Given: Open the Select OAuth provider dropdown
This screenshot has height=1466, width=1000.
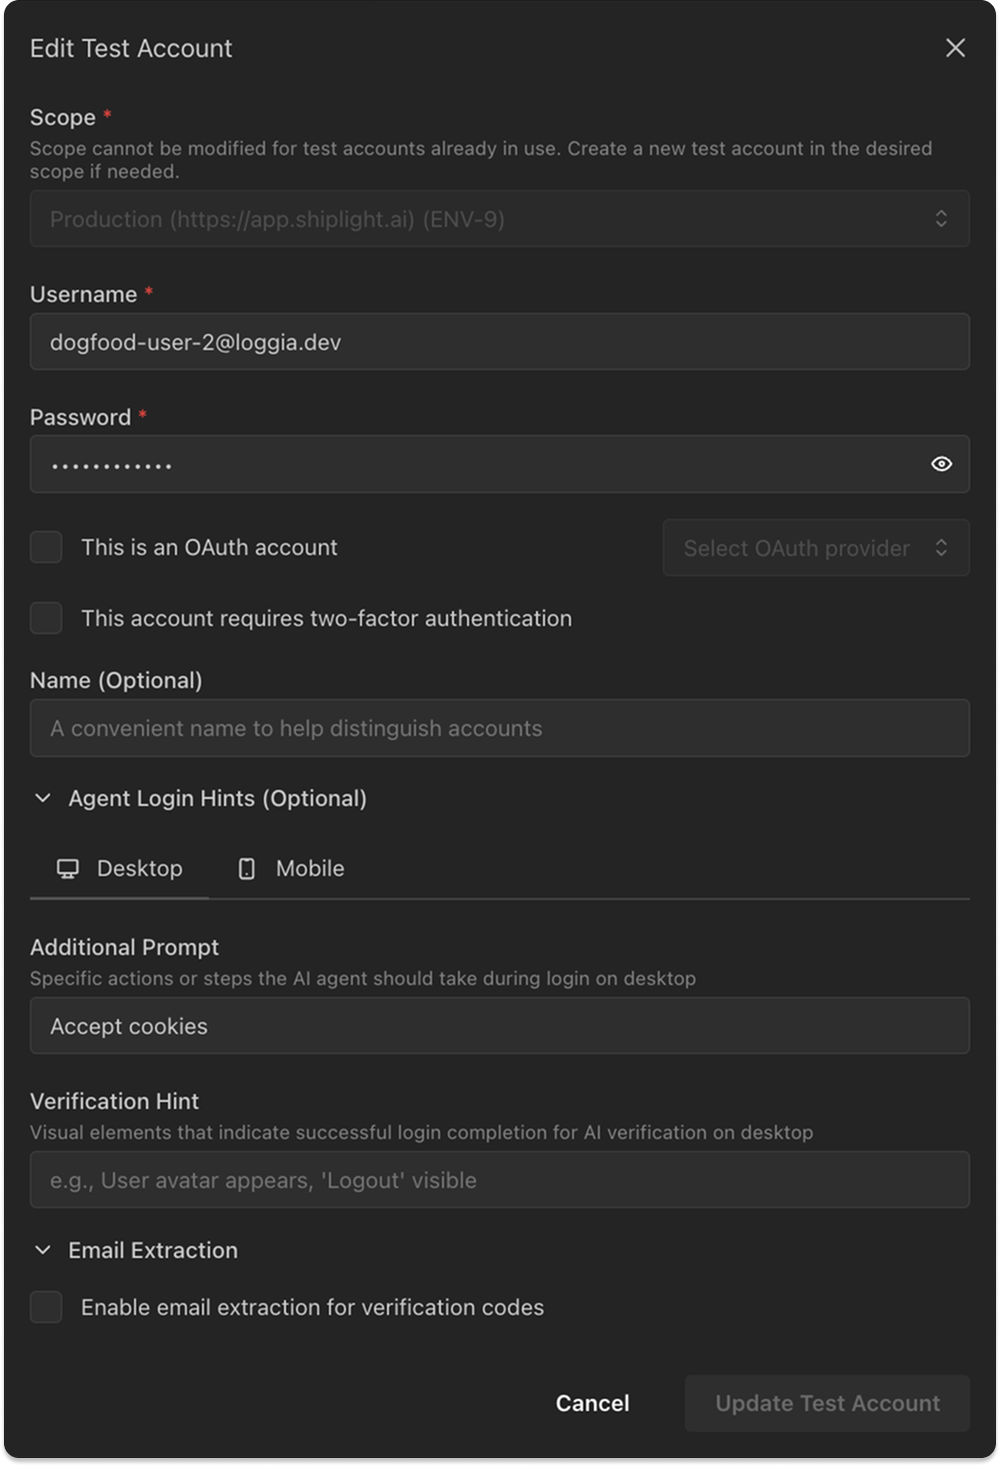Looking at the screenshot, I should pos(815,548).
